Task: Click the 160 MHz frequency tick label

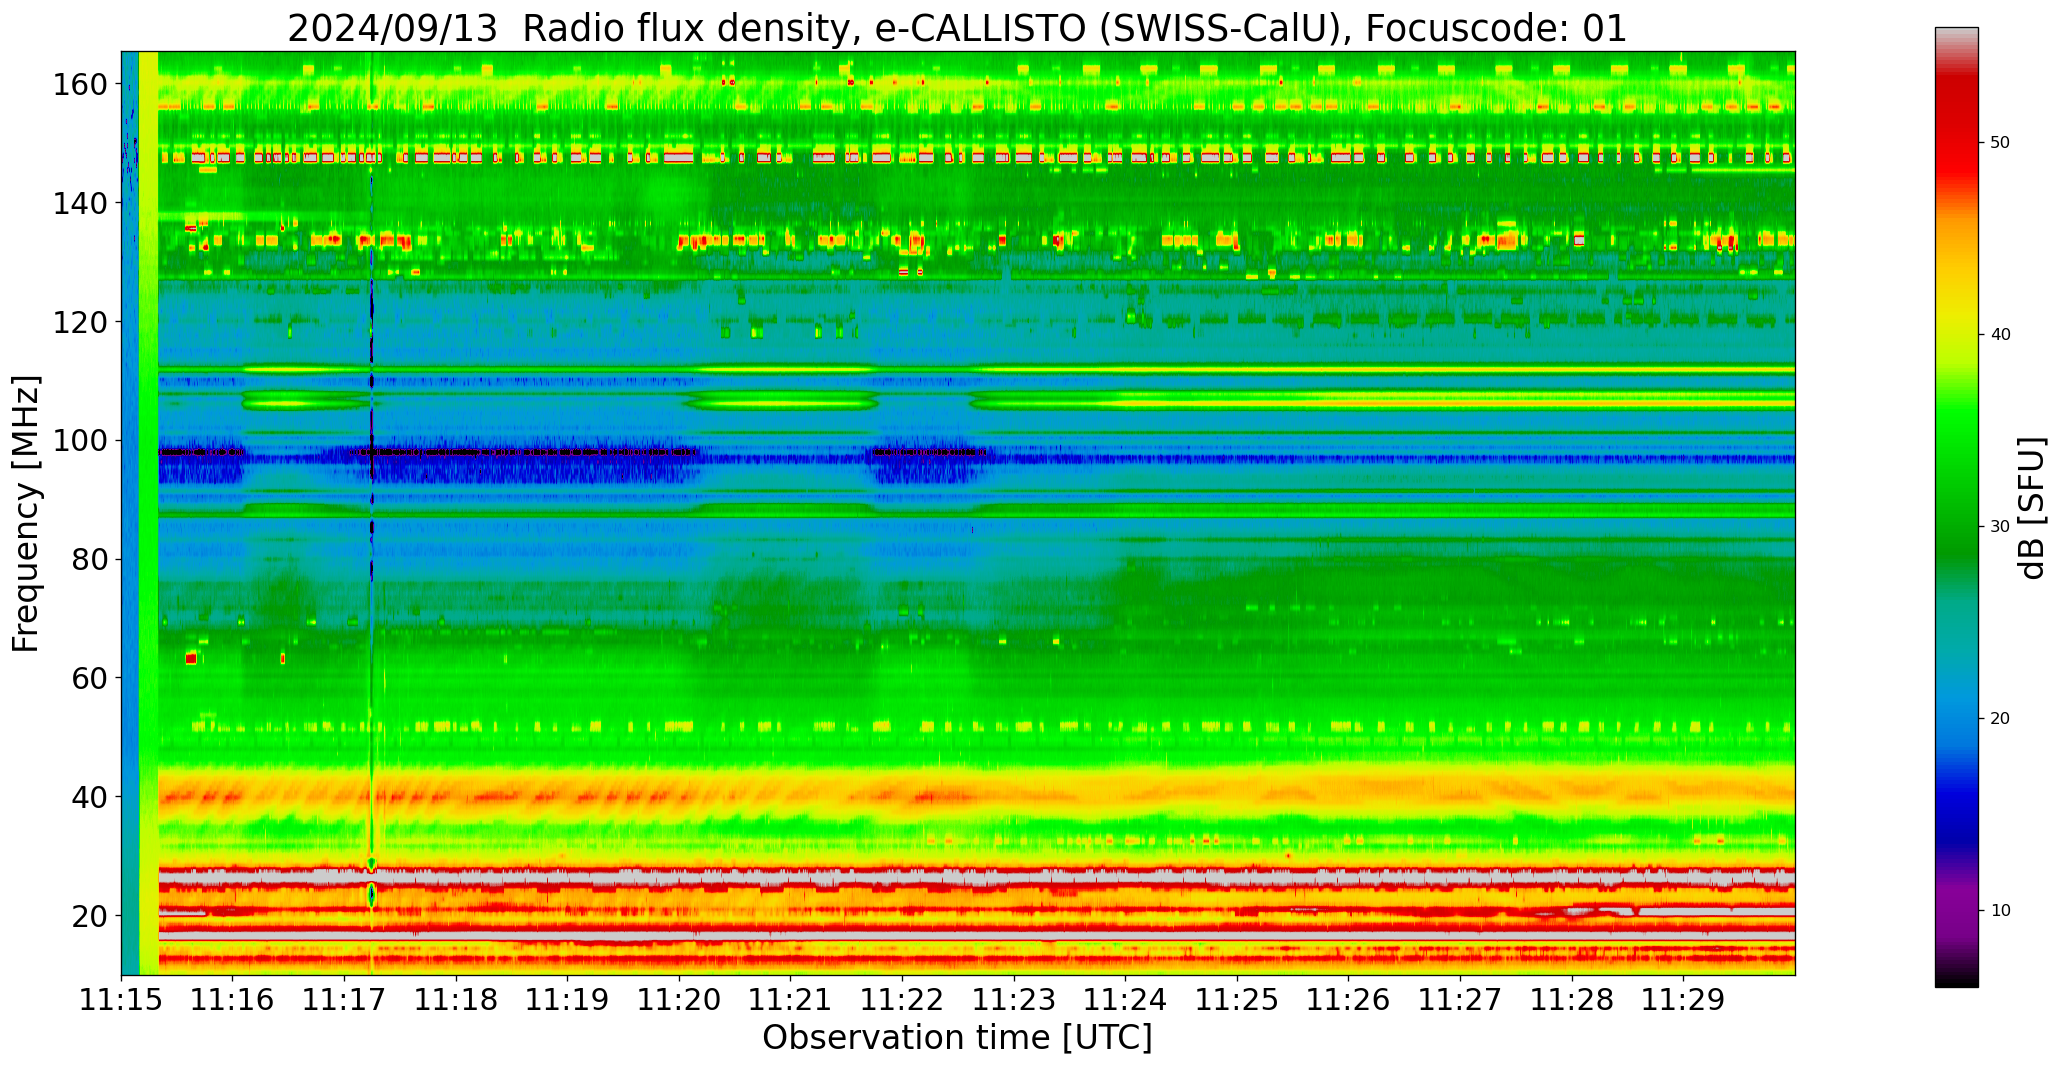Action: tap(80, 84)
